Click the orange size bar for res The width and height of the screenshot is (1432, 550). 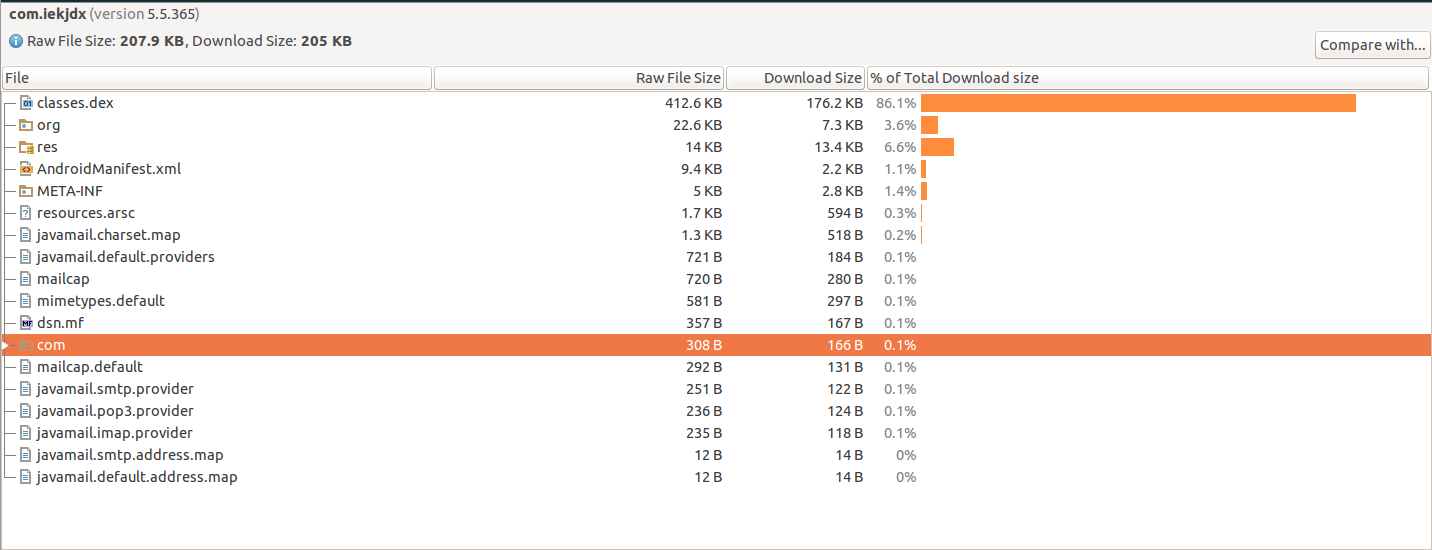937,147
